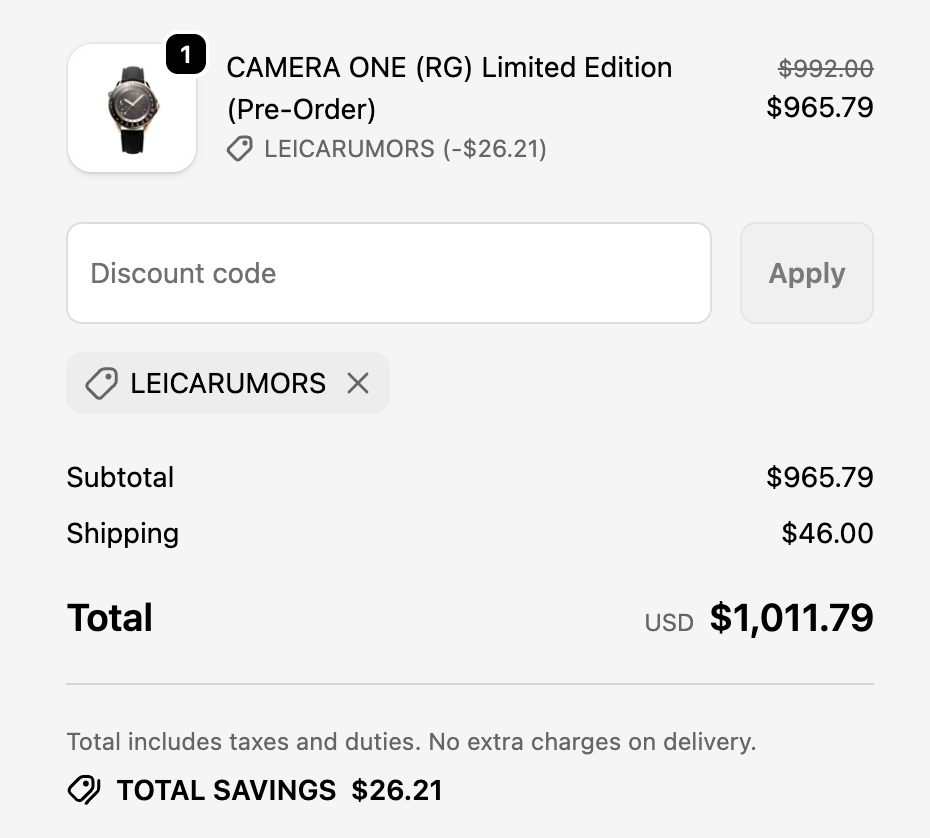Click the crossed-out $992.00 original price

pyautogui.click(x=825, y=68)
